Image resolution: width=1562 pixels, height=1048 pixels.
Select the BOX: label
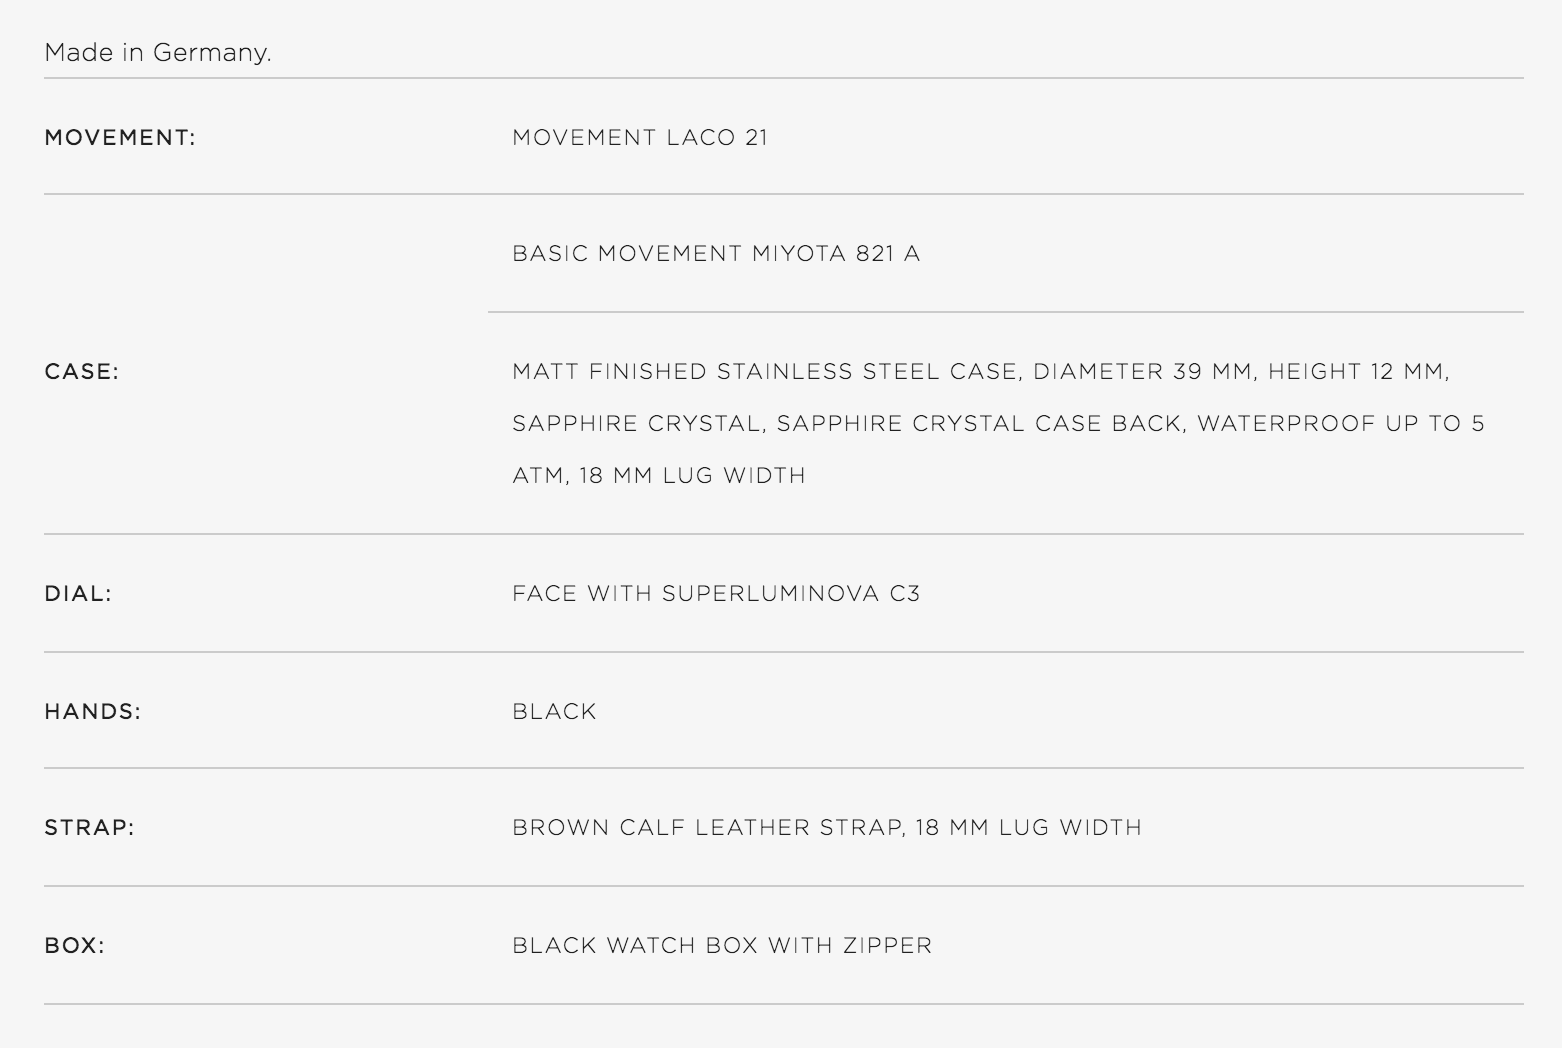click(x=74, y=946)
